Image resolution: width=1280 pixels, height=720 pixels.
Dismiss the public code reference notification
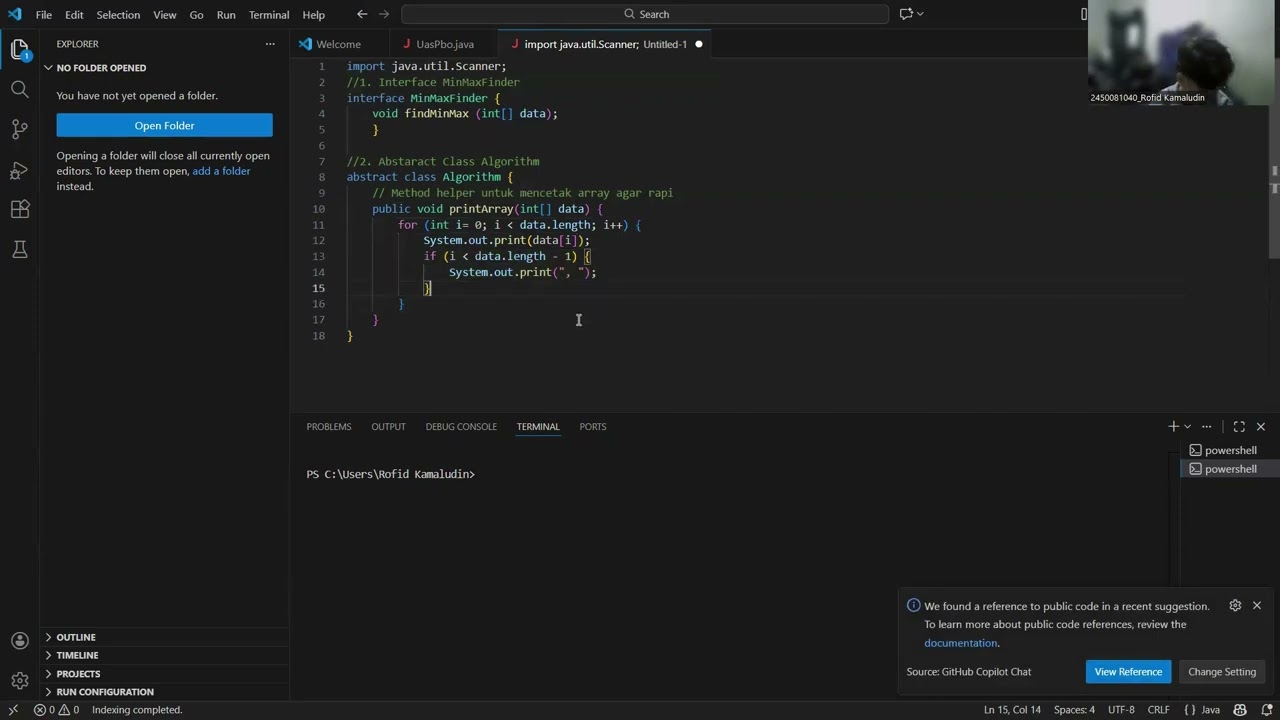click(x=1257, y=606)
